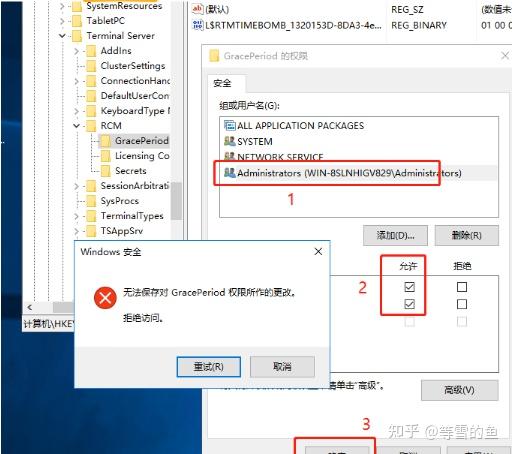Click 取消 in the Windows 安全 dialog
Screen dimensions: 512x454
pos(282,367)
